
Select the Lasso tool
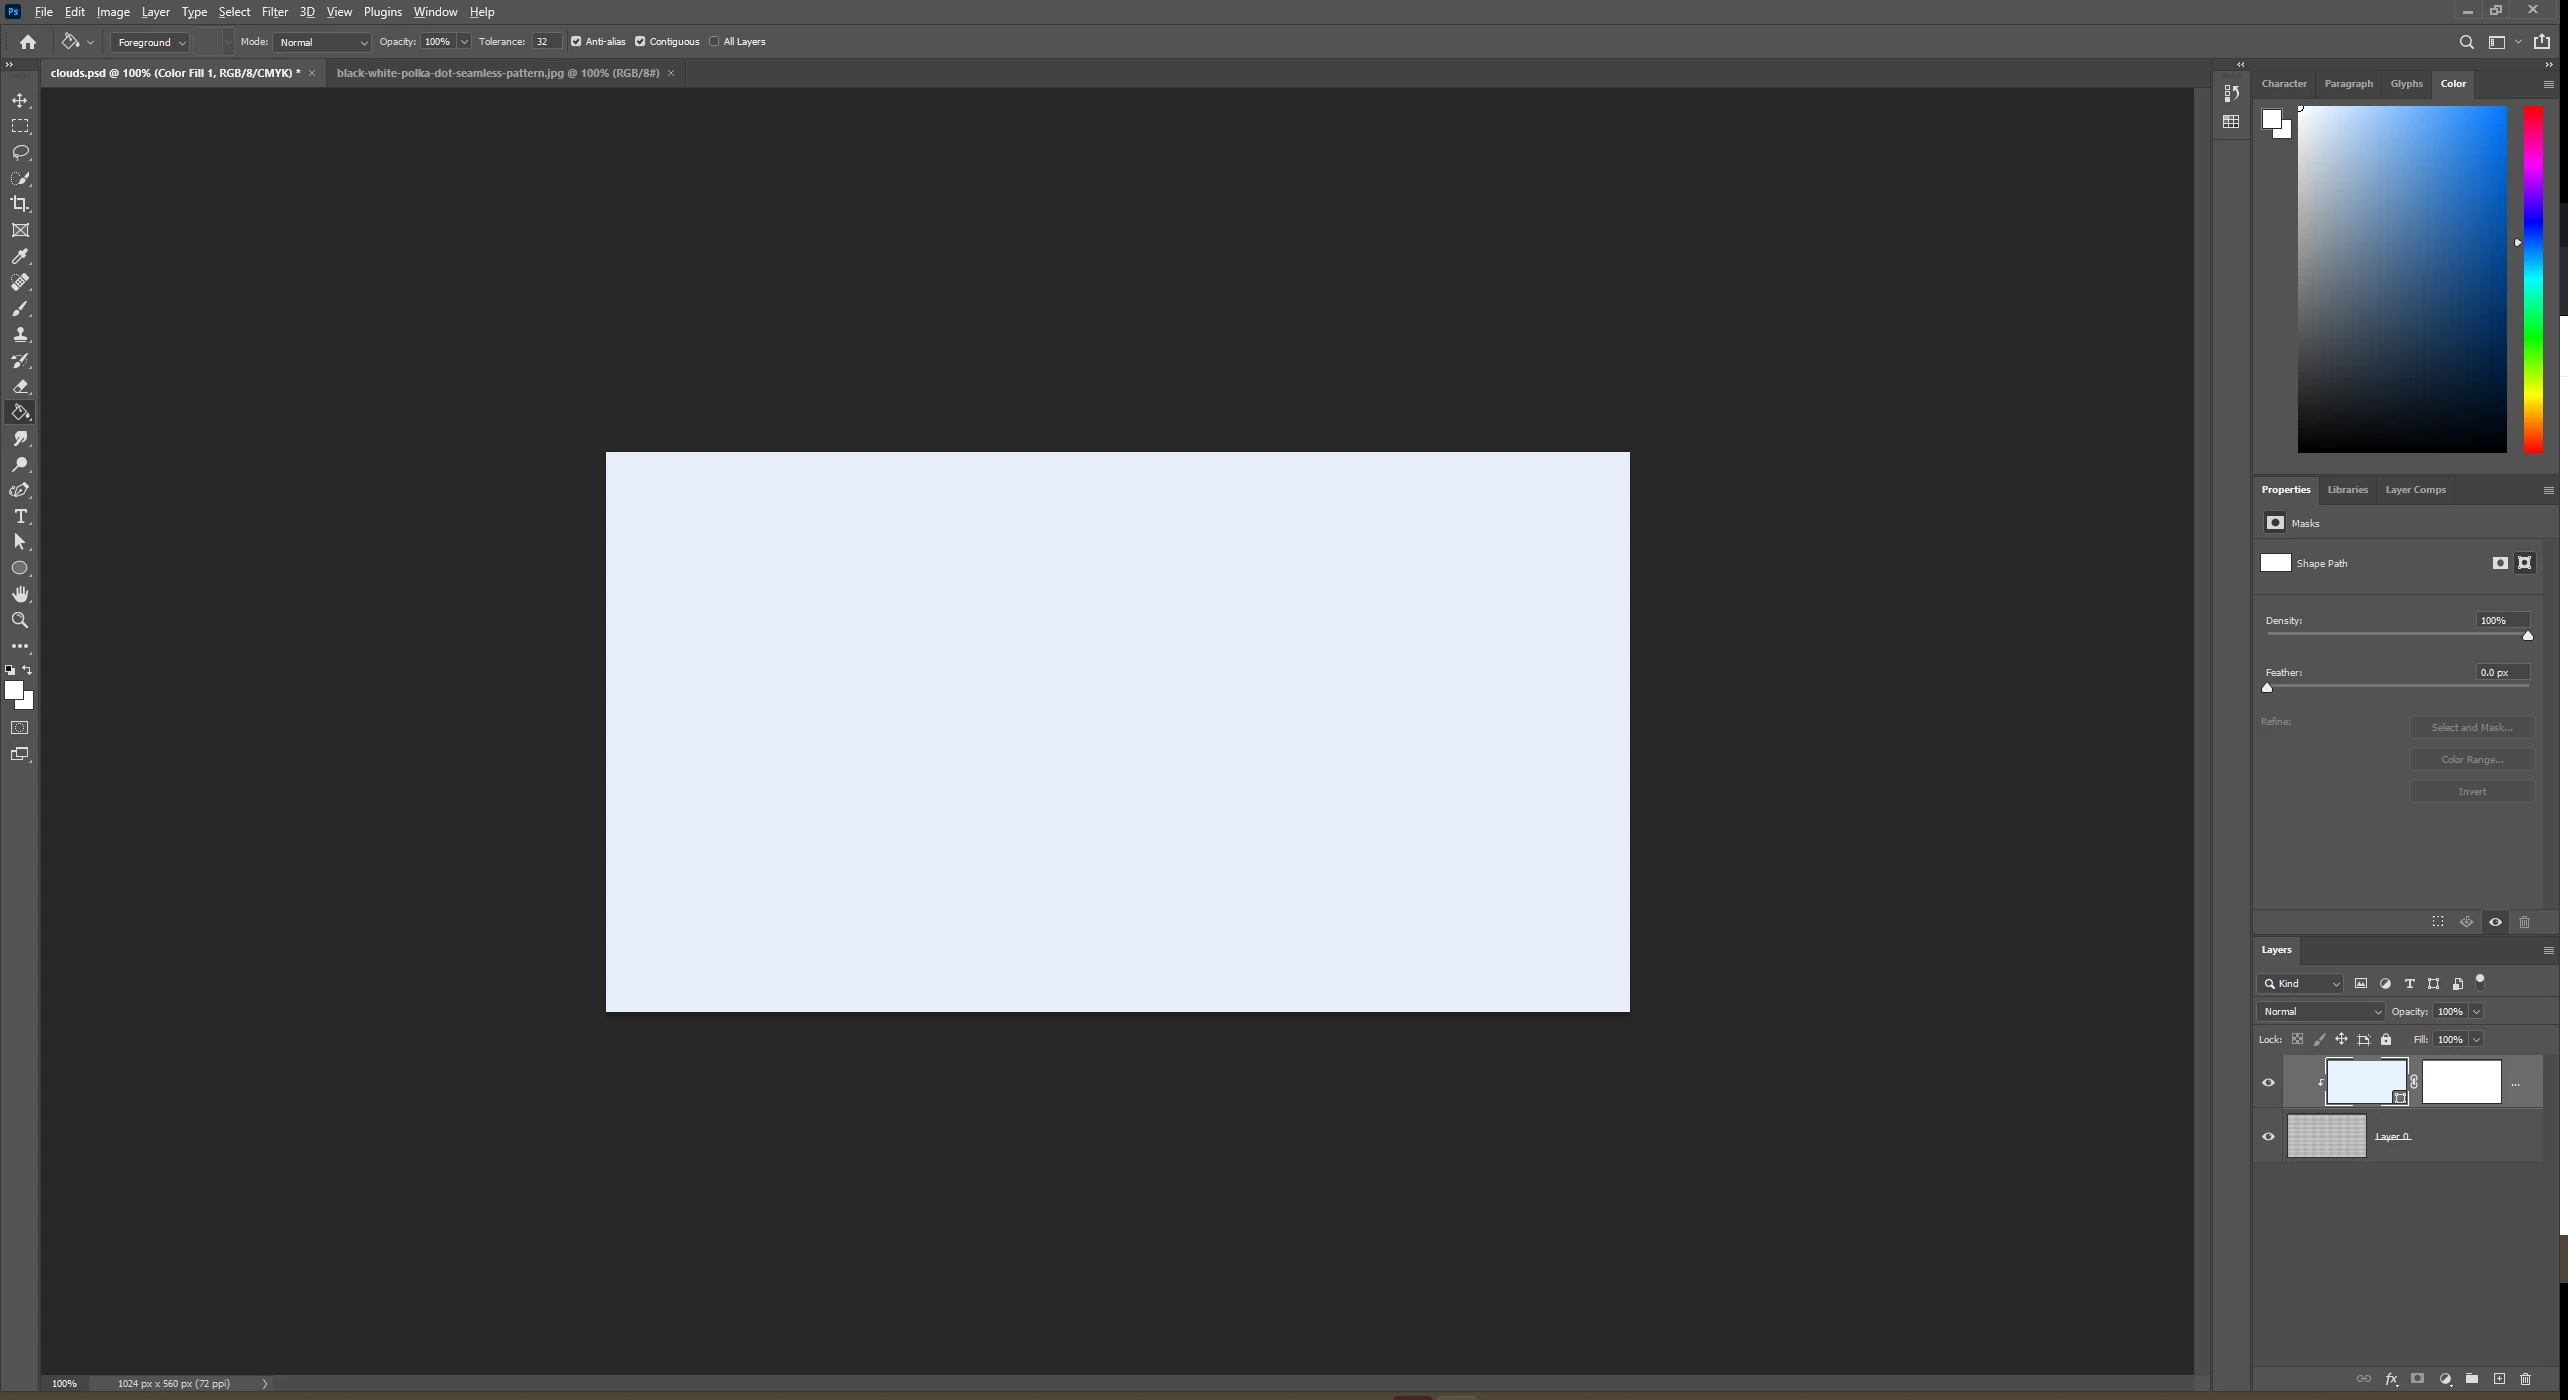point(20,152)
